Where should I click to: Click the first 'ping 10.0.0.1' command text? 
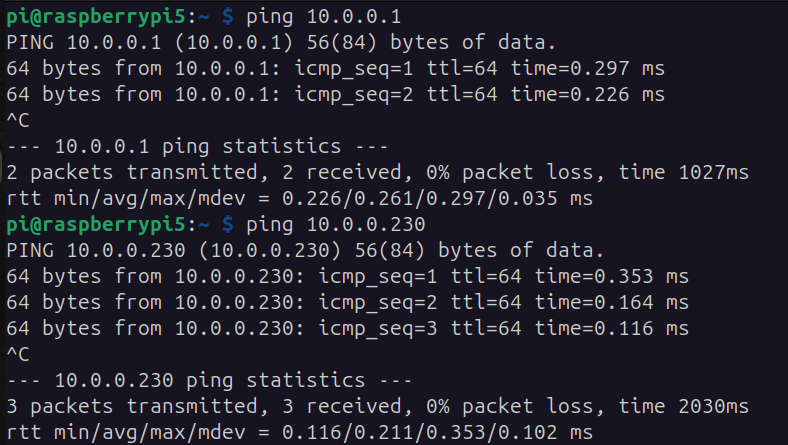(323, 17)
